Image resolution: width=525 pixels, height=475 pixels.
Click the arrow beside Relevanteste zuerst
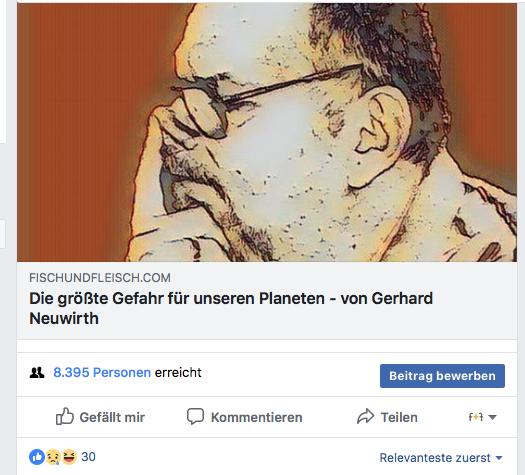pyautogui.click(x=499, y=458)
